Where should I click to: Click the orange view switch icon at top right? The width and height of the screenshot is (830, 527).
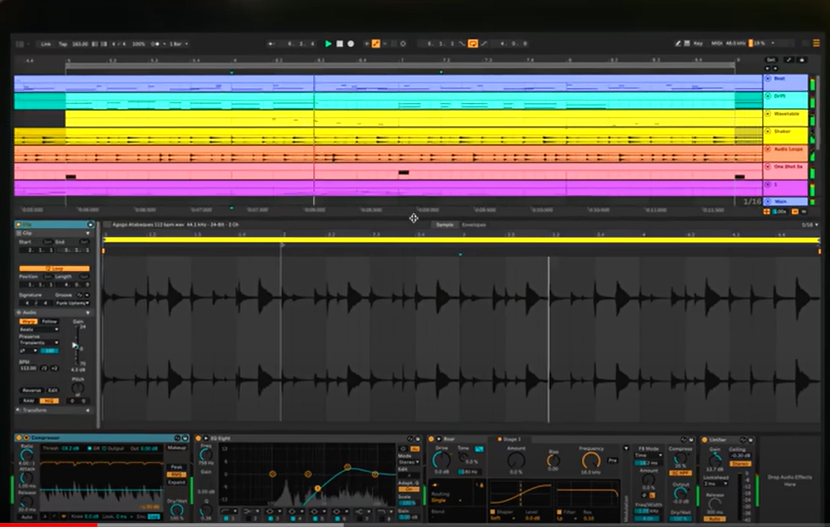pos(816,43)
